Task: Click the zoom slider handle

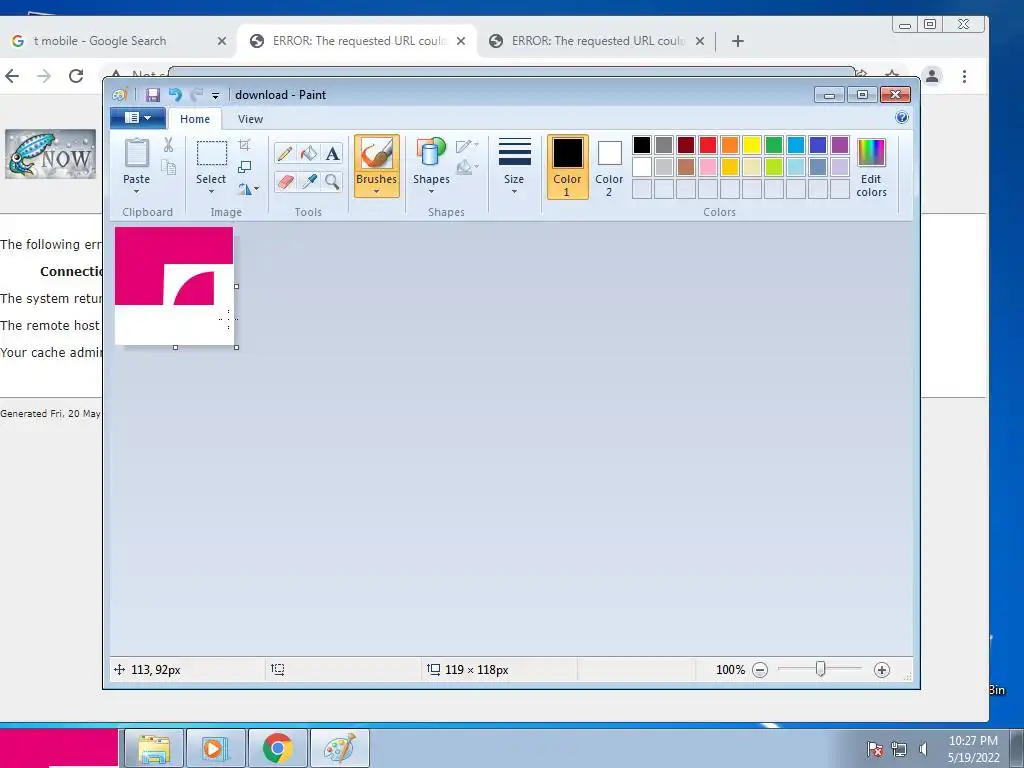Action: 821,669
